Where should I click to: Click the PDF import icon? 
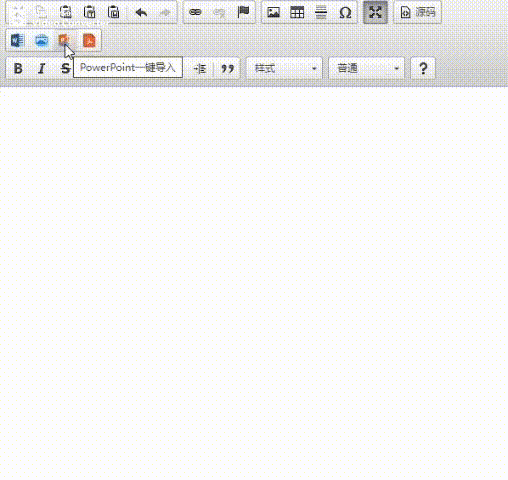tap(89, 40)
